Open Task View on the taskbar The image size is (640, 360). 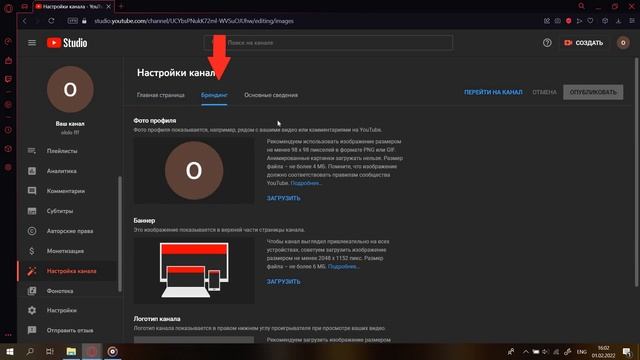point(50,351)
